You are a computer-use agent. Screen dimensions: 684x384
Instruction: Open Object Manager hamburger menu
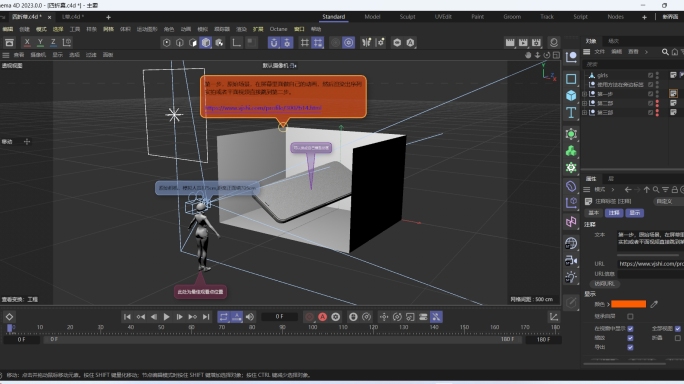[x=587, y=52]
